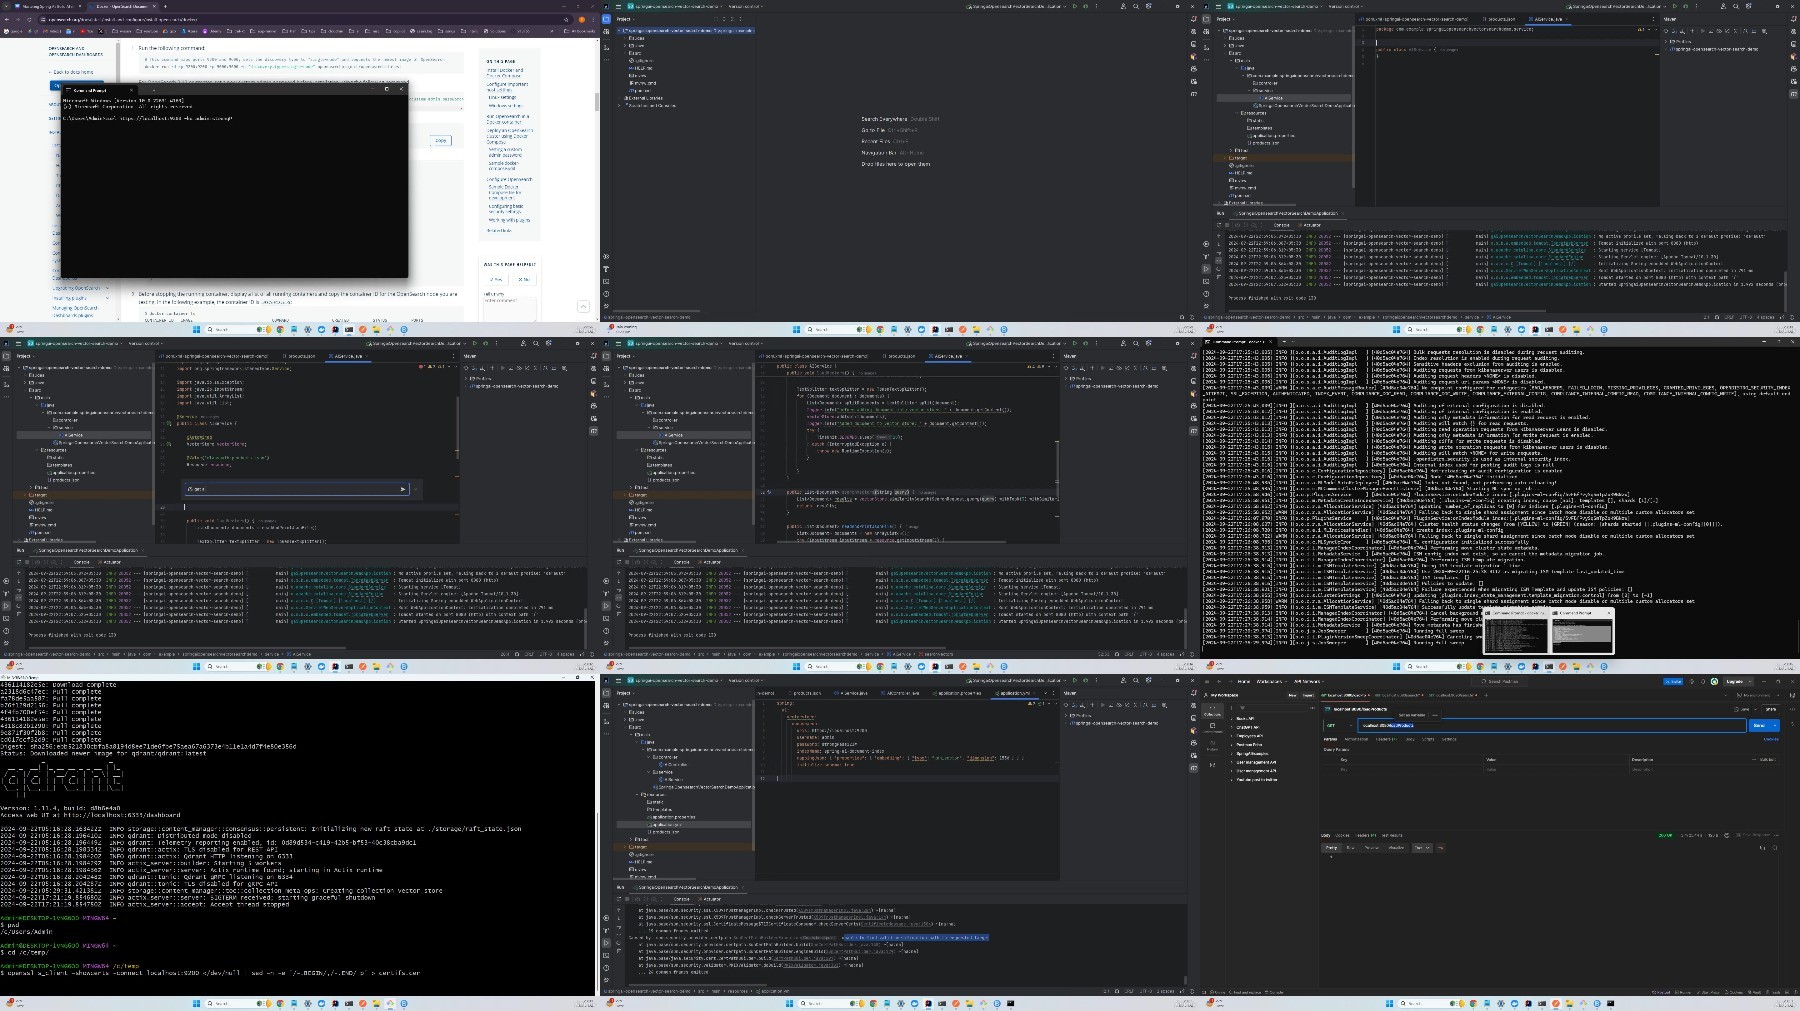This screenshot has width=1800, height=1011.
Task: Collapse the service package in the application.yml IntelliJ project tree
Action: coord(648,772)
